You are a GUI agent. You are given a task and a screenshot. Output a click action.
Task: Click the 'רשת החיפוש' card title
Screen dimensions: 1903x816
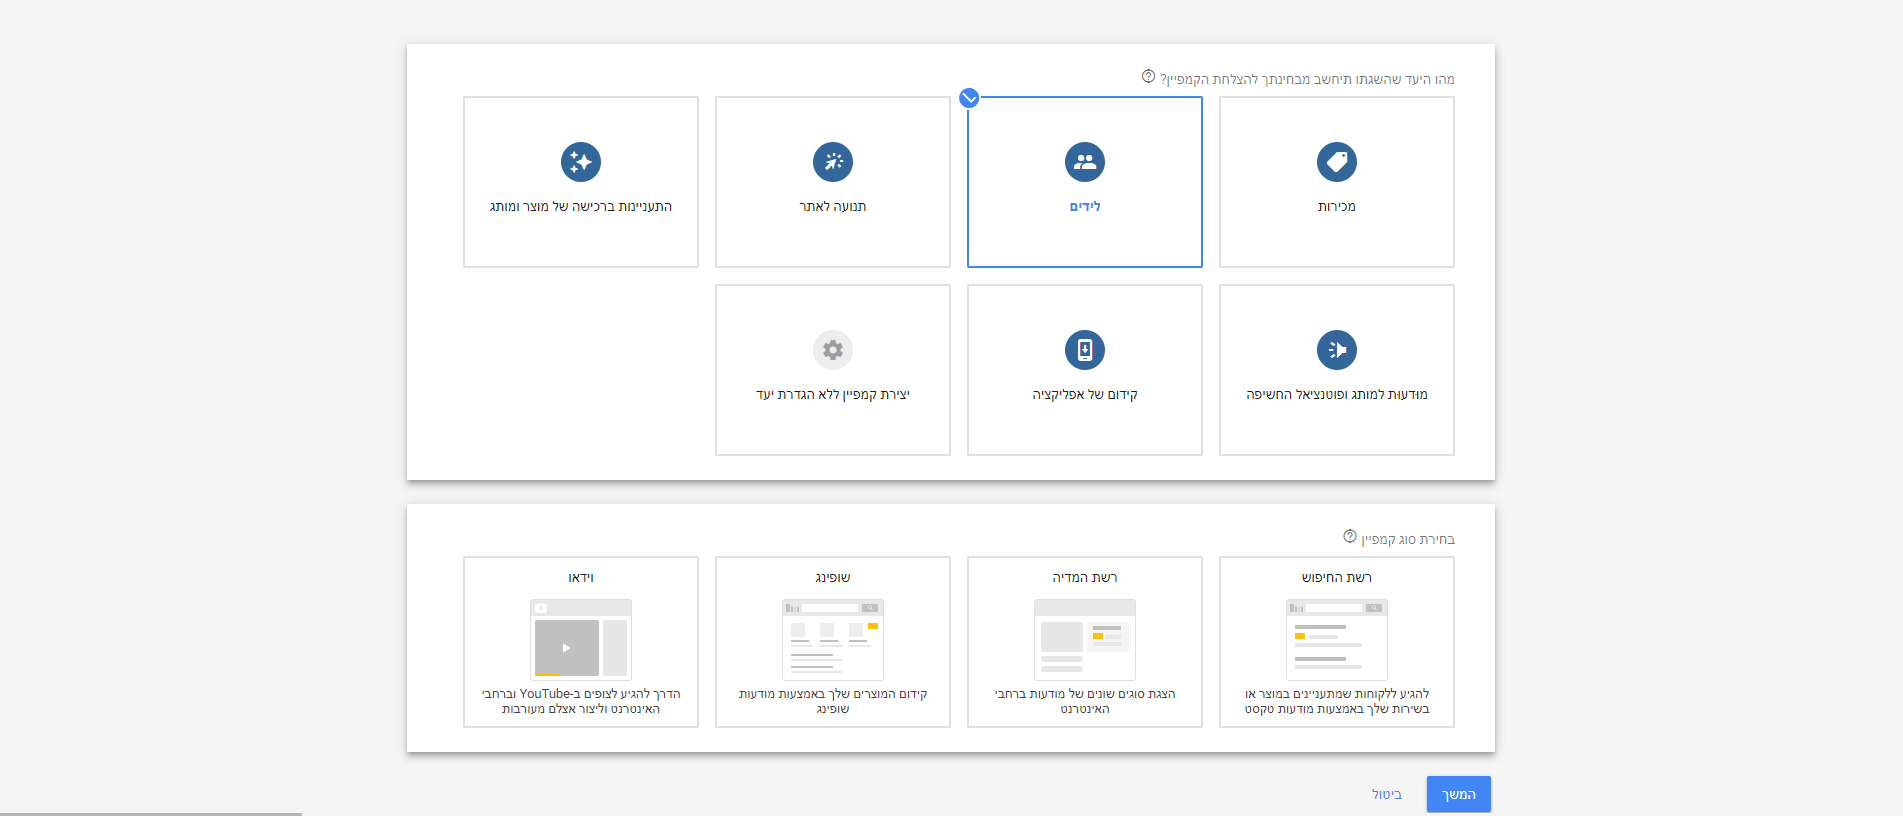[1337, 578]
